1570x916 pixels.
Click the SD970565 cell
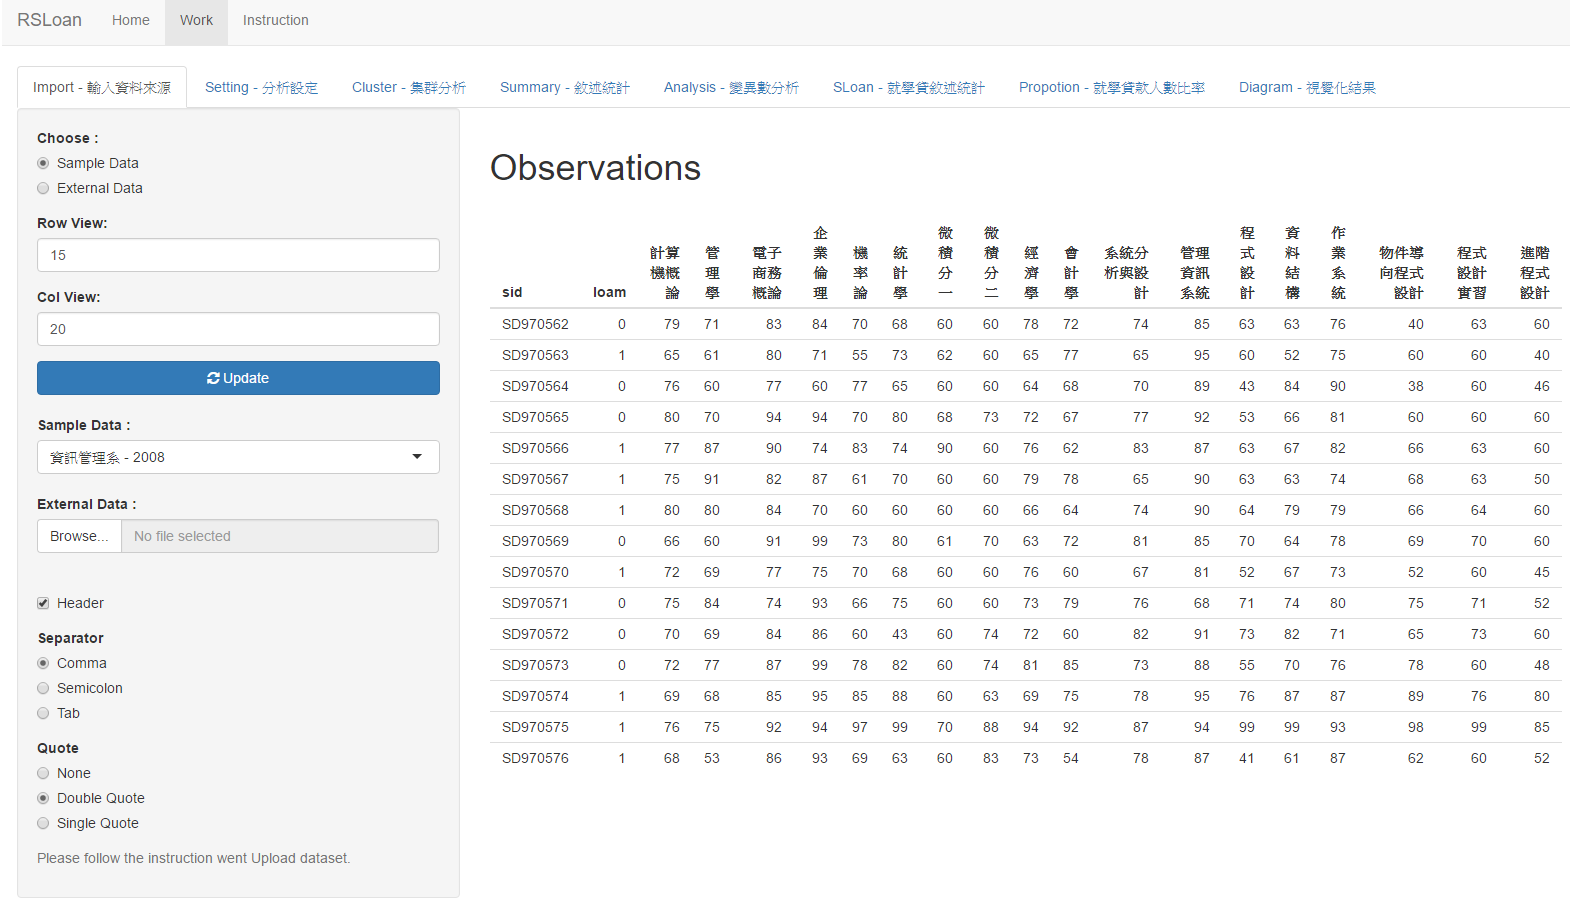point(535,417)
